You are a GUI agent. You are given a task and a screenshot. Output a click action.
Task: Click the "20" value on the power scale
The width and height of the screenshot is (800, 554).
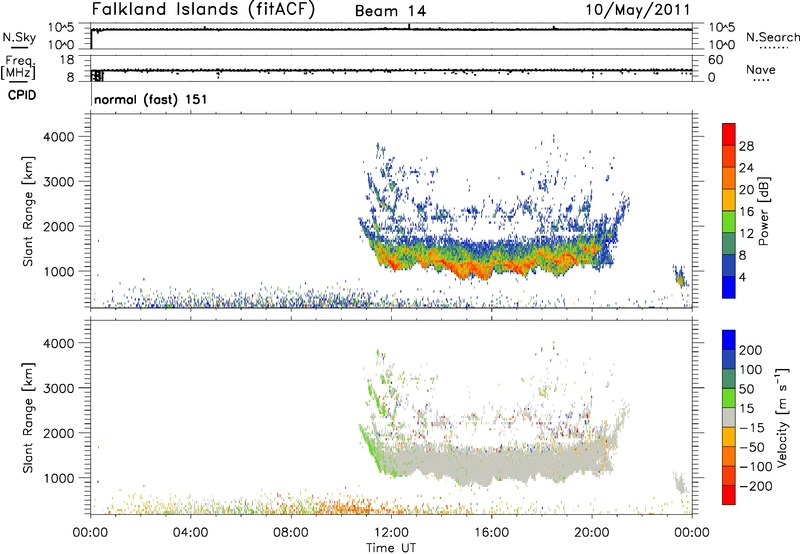click(746, 190)
